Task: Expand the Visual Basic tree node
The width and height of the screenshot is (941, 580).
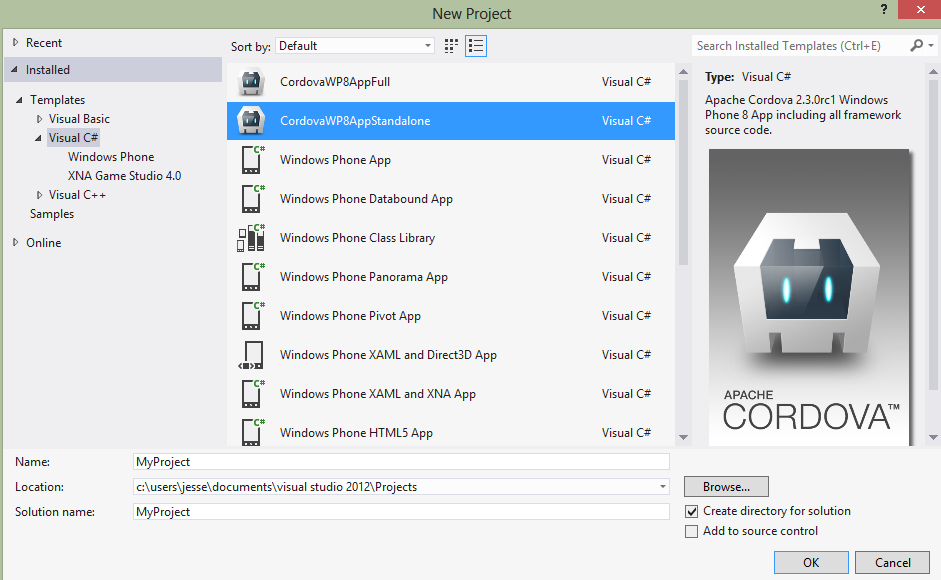Action: (40, 119)
